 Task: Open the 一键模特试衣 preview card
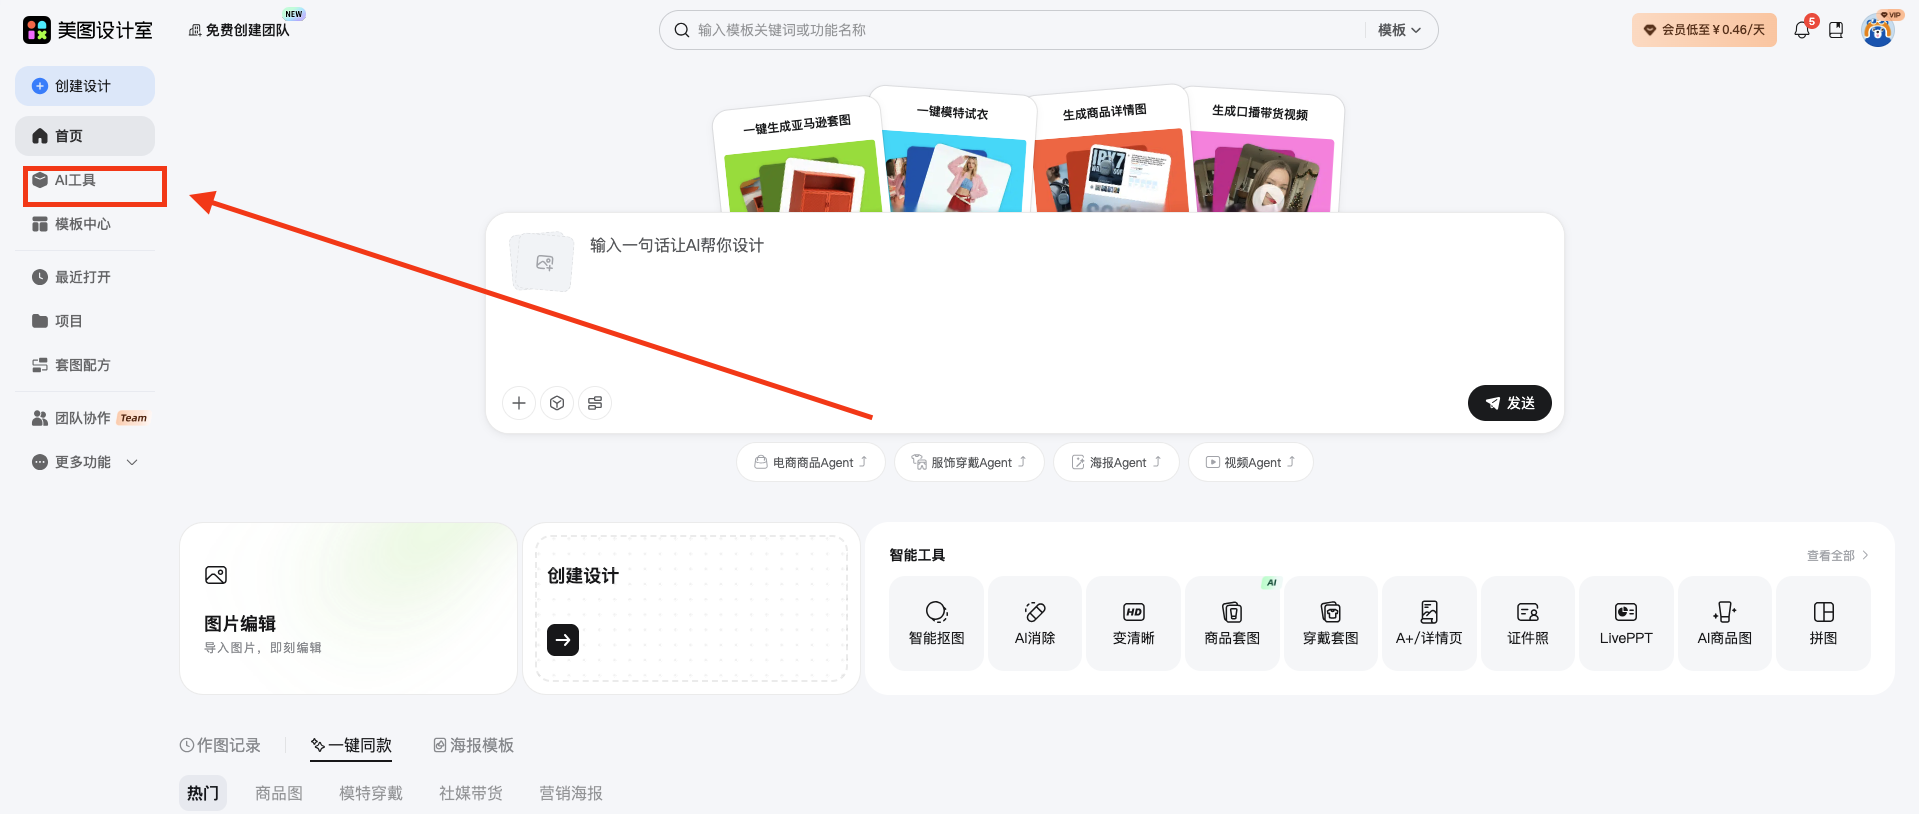pyautogui.click(x=953, y=150)
